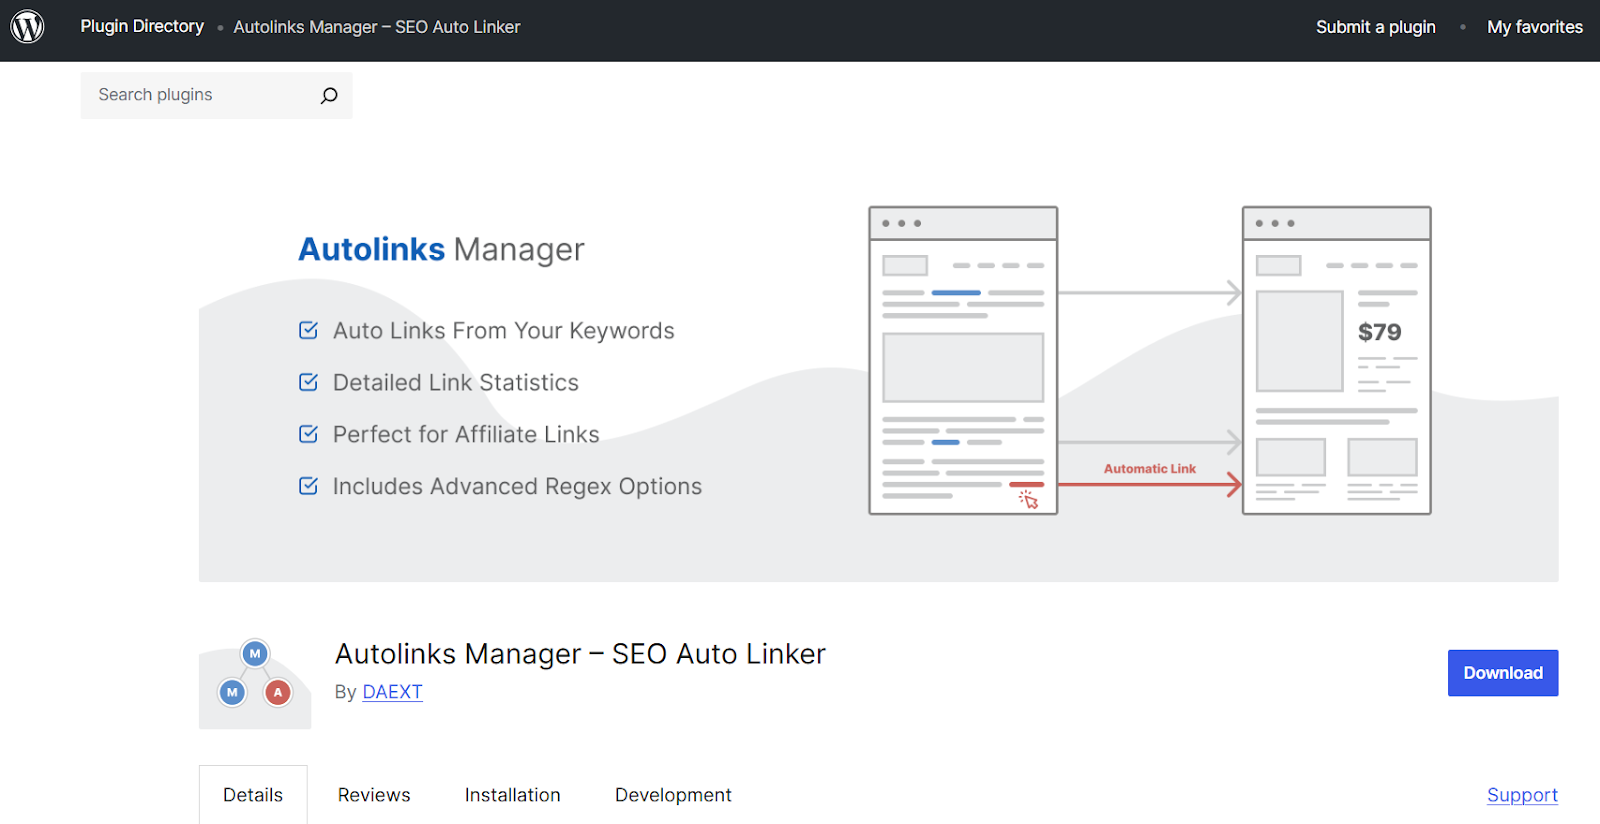Open the DAEXT author link

pyautogui.click(x=392, y=692)
